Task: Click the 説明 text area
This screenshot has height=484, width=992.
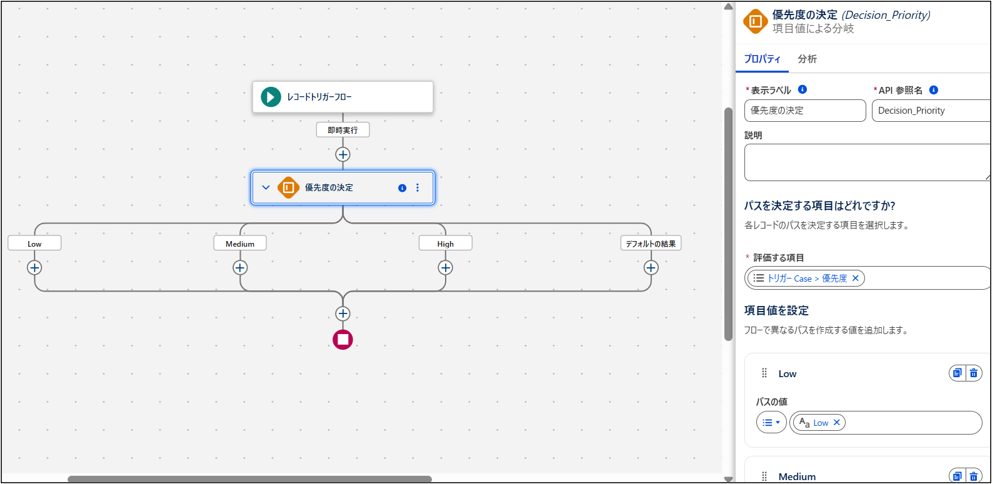Action: tap(867, 163)
